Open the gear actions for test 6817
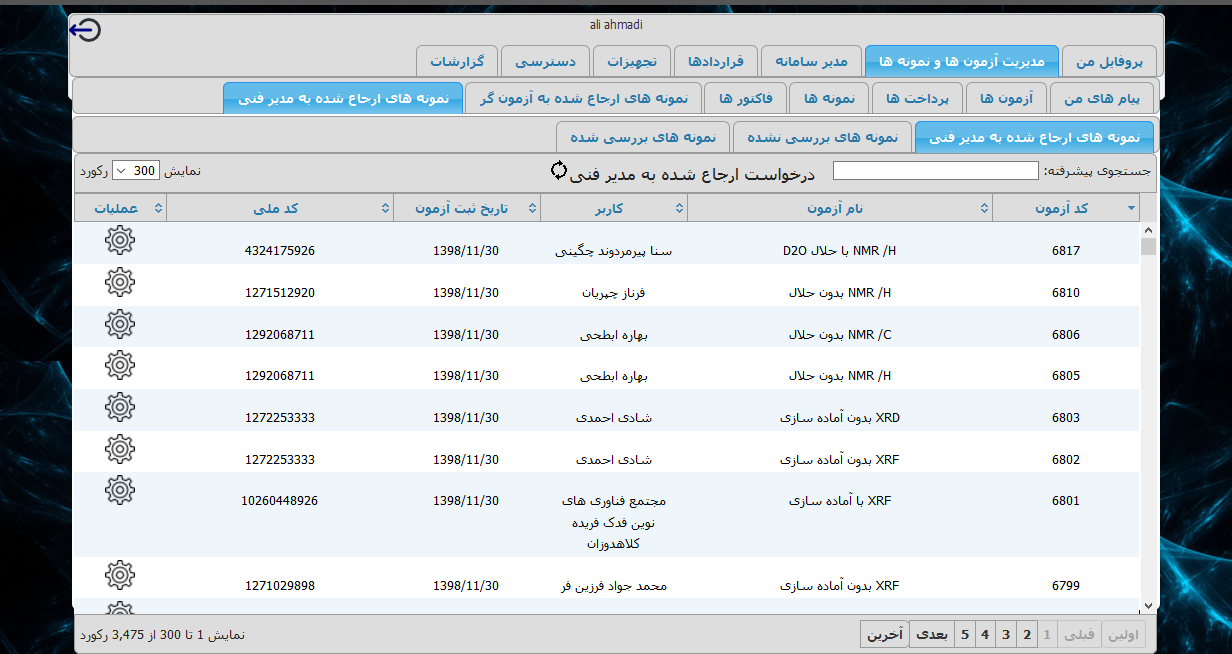1232x654 pixels. pyautogui.click(x=120, y=240)
